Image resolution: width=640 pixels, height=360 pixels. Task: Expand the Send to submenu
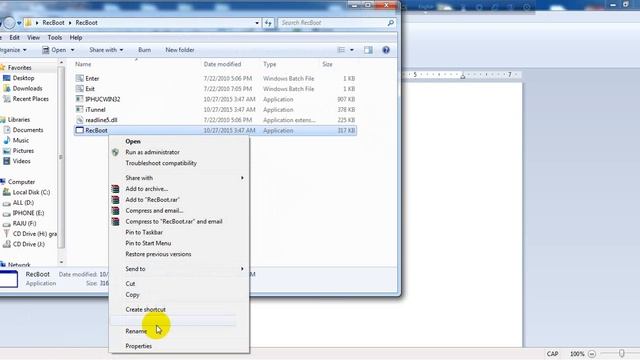(242, 269)
